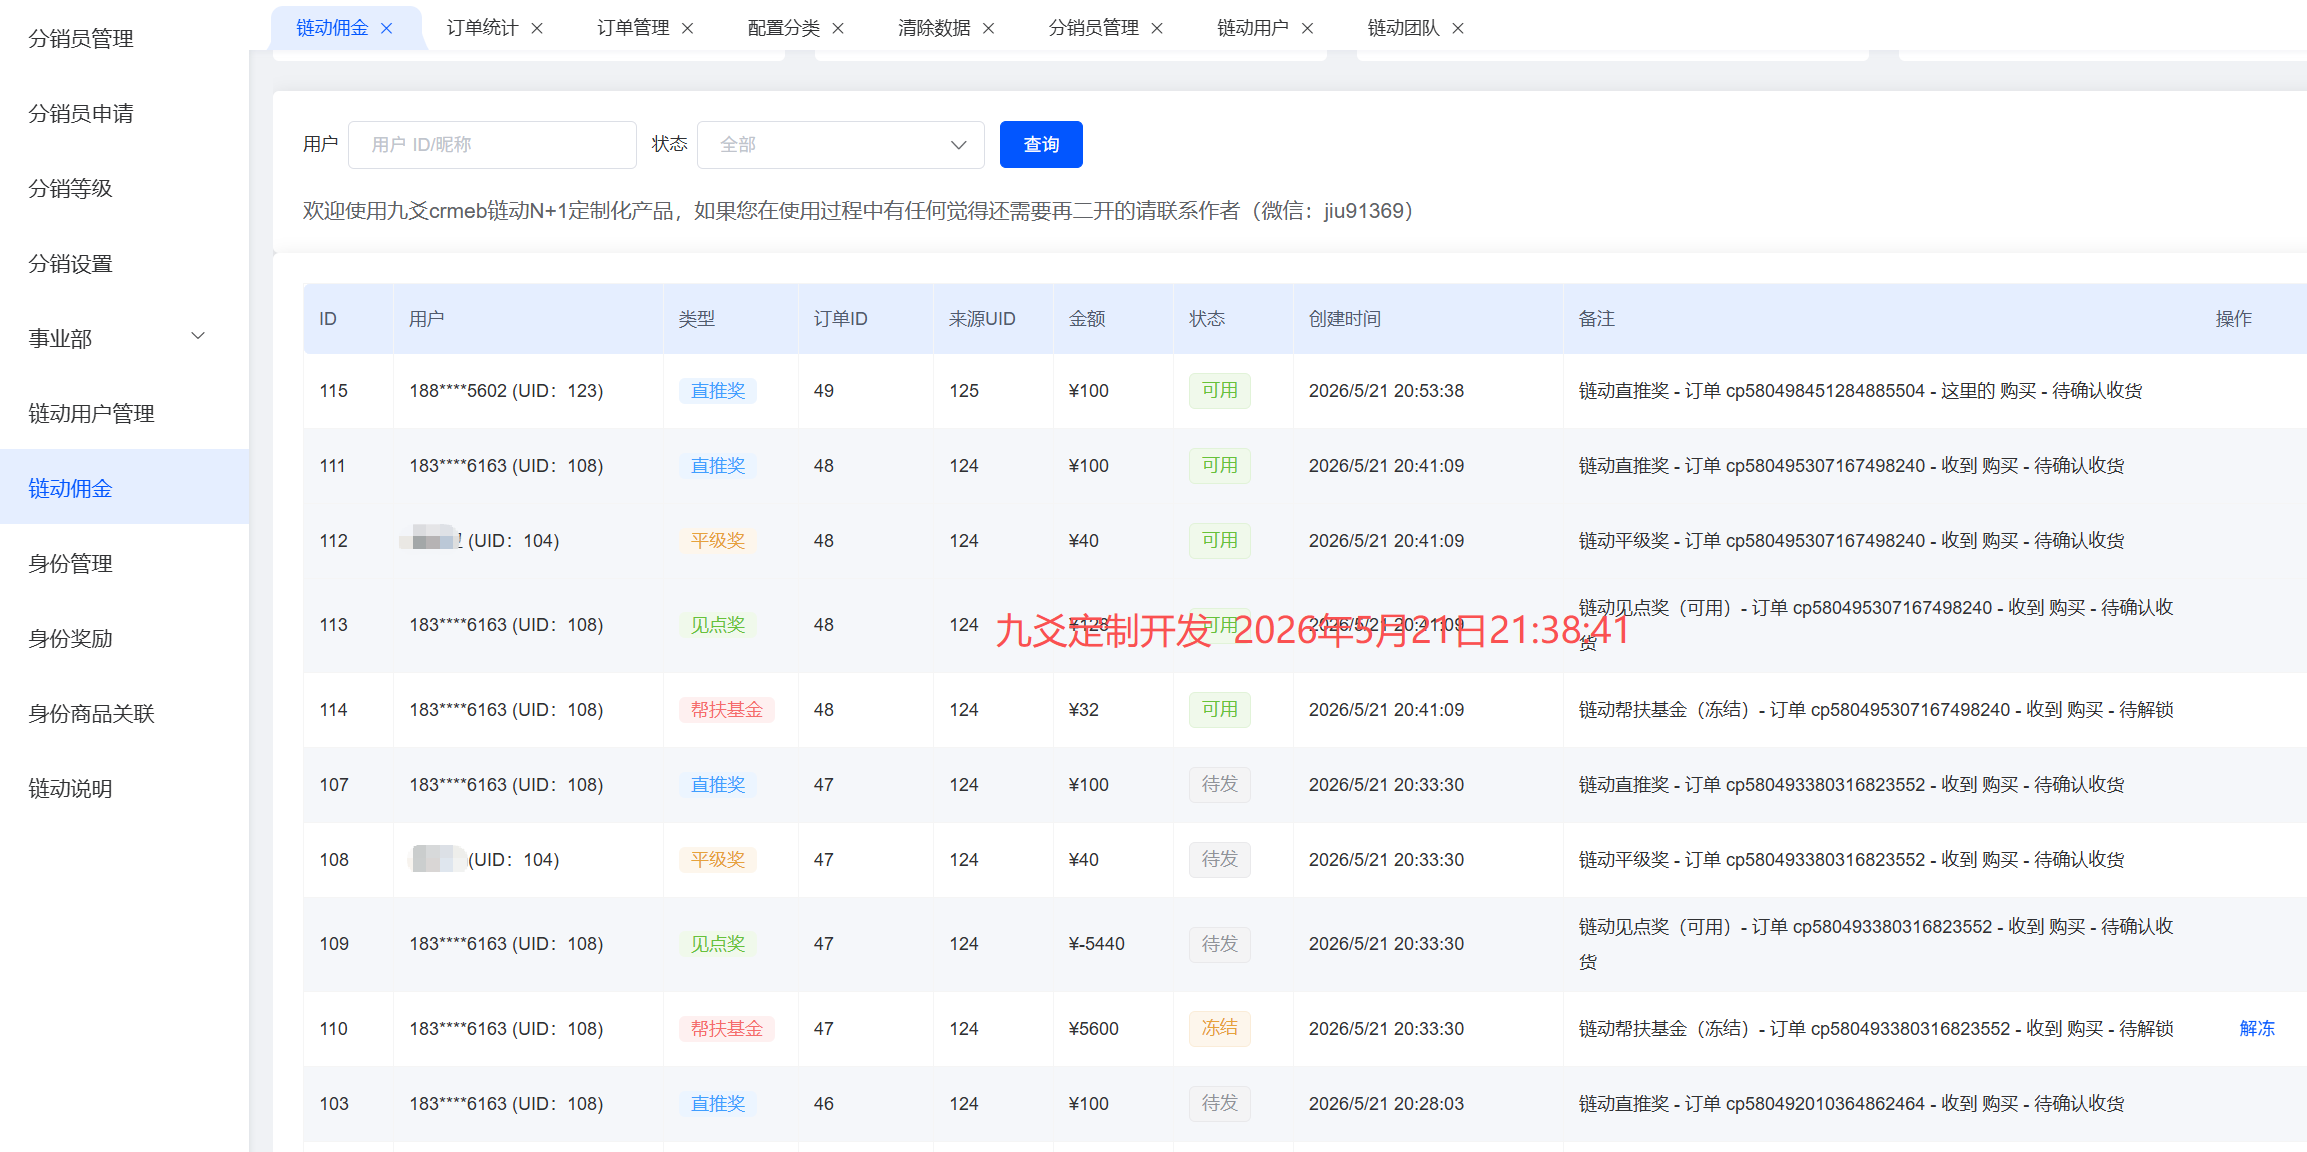Close the 链动佣金 tab
This screenshot has height=1152, width=2307.
tap(387, 29)
